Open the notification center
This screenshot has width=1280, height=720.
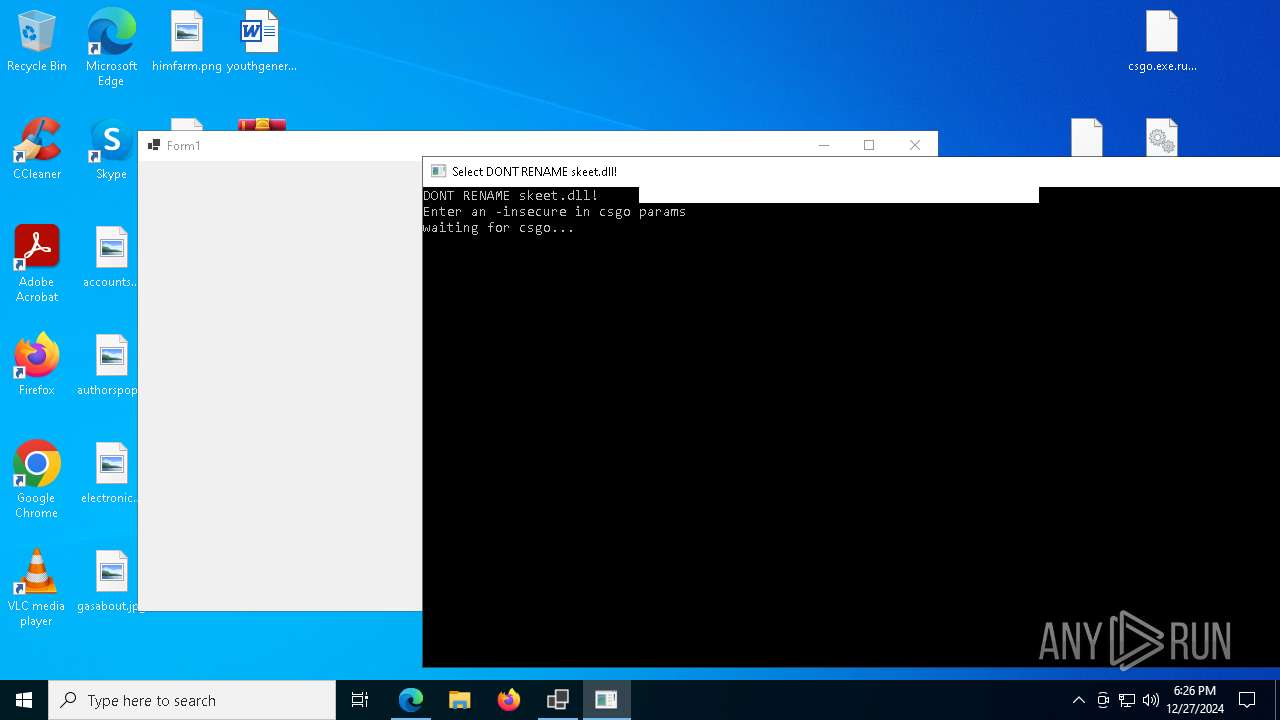point(1247,700)
